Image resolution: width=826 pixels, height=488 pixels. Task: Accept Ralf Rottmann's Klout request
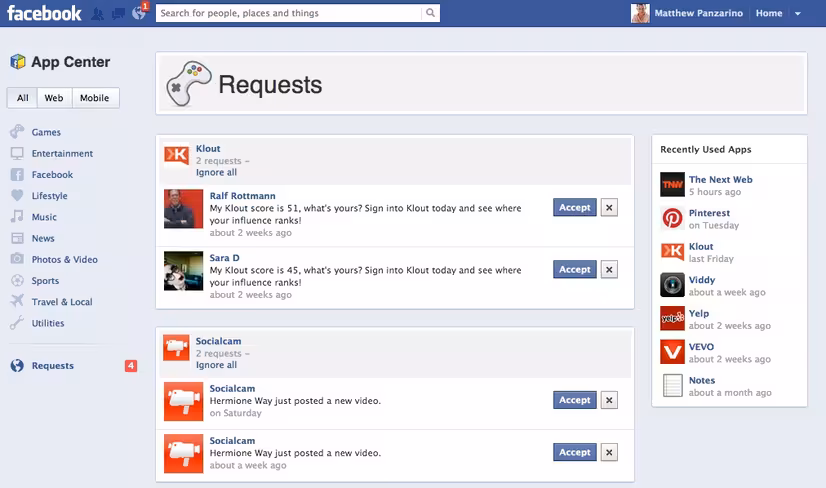click(575, 208)
